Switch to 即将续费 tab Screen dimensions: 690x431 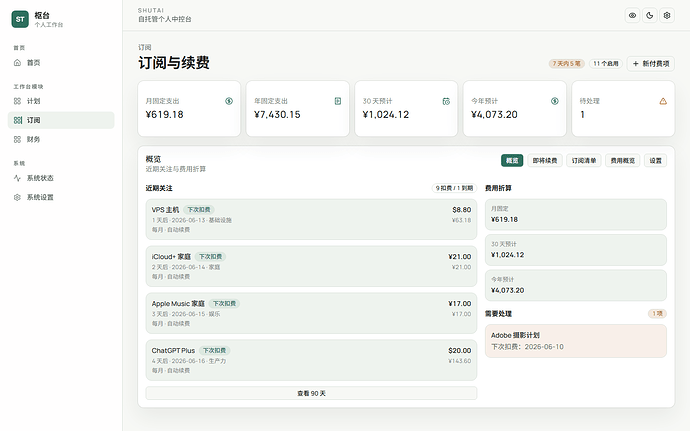click(x=545, y=161)
